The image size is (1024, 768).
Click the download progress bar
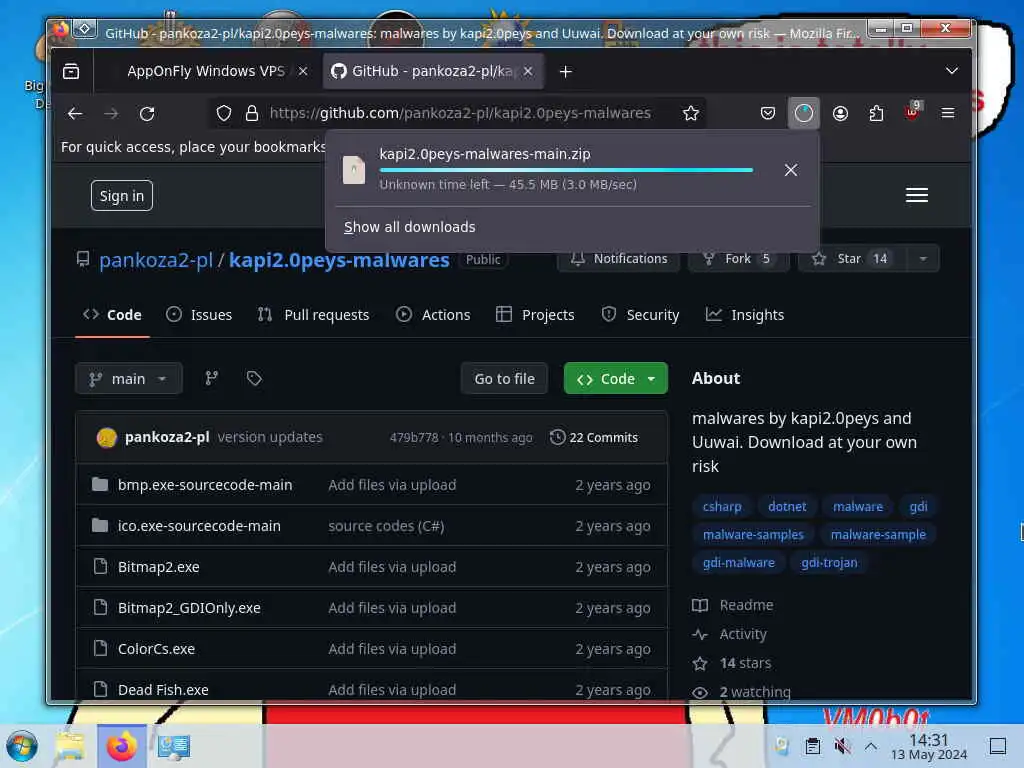566,170
